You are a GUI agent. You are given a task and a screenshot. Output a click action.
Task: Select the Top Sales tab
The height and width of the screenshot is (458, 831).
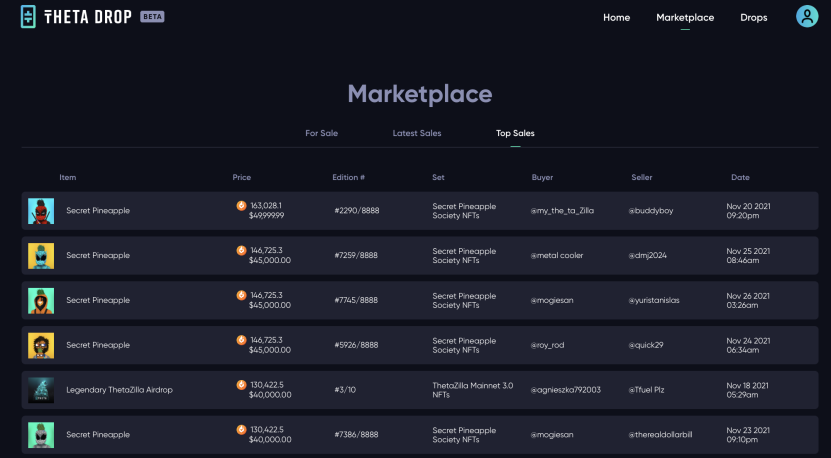pyautogui.click(x=515, y=133)
